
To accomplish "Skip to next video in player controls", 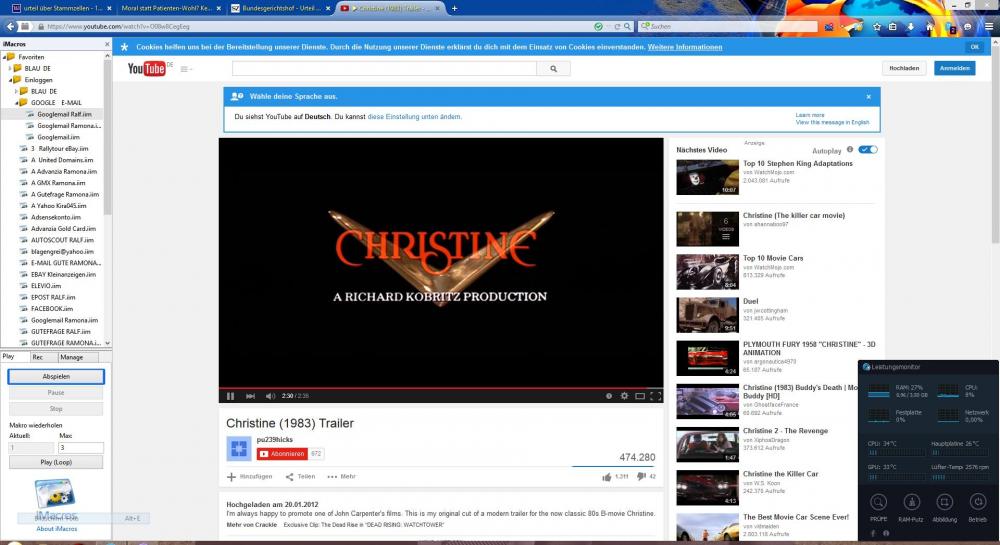I will 251,396.
